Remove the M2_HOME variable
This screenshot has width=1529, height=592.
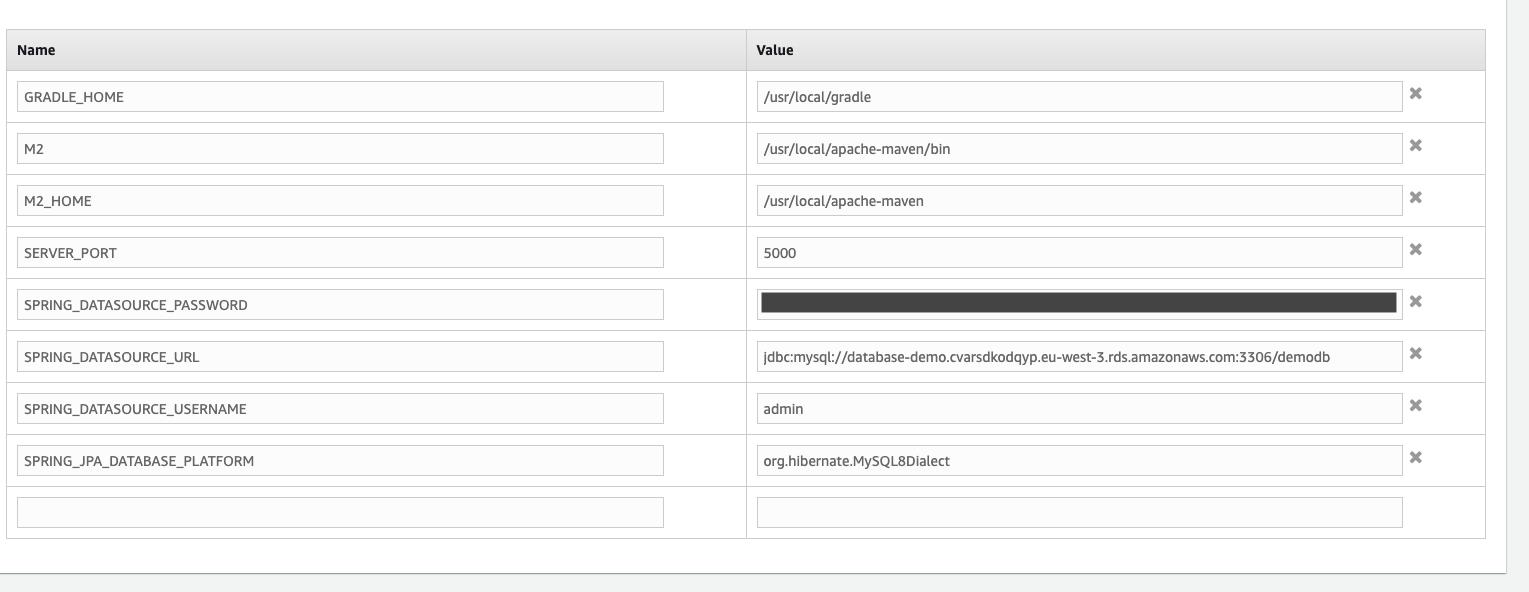(x=1415, y=198)
